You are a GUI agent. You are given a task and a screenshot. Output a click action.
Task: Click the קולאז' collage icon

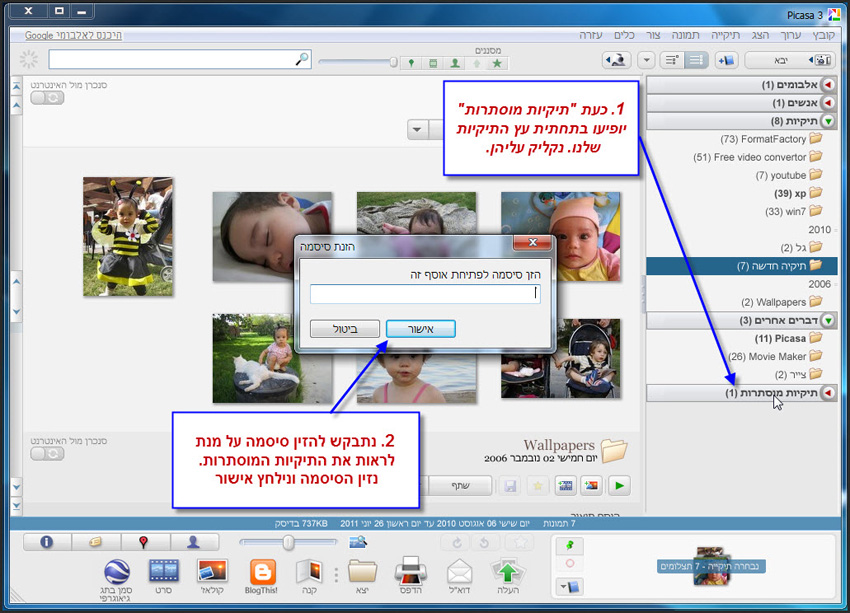tap(212, 577)
